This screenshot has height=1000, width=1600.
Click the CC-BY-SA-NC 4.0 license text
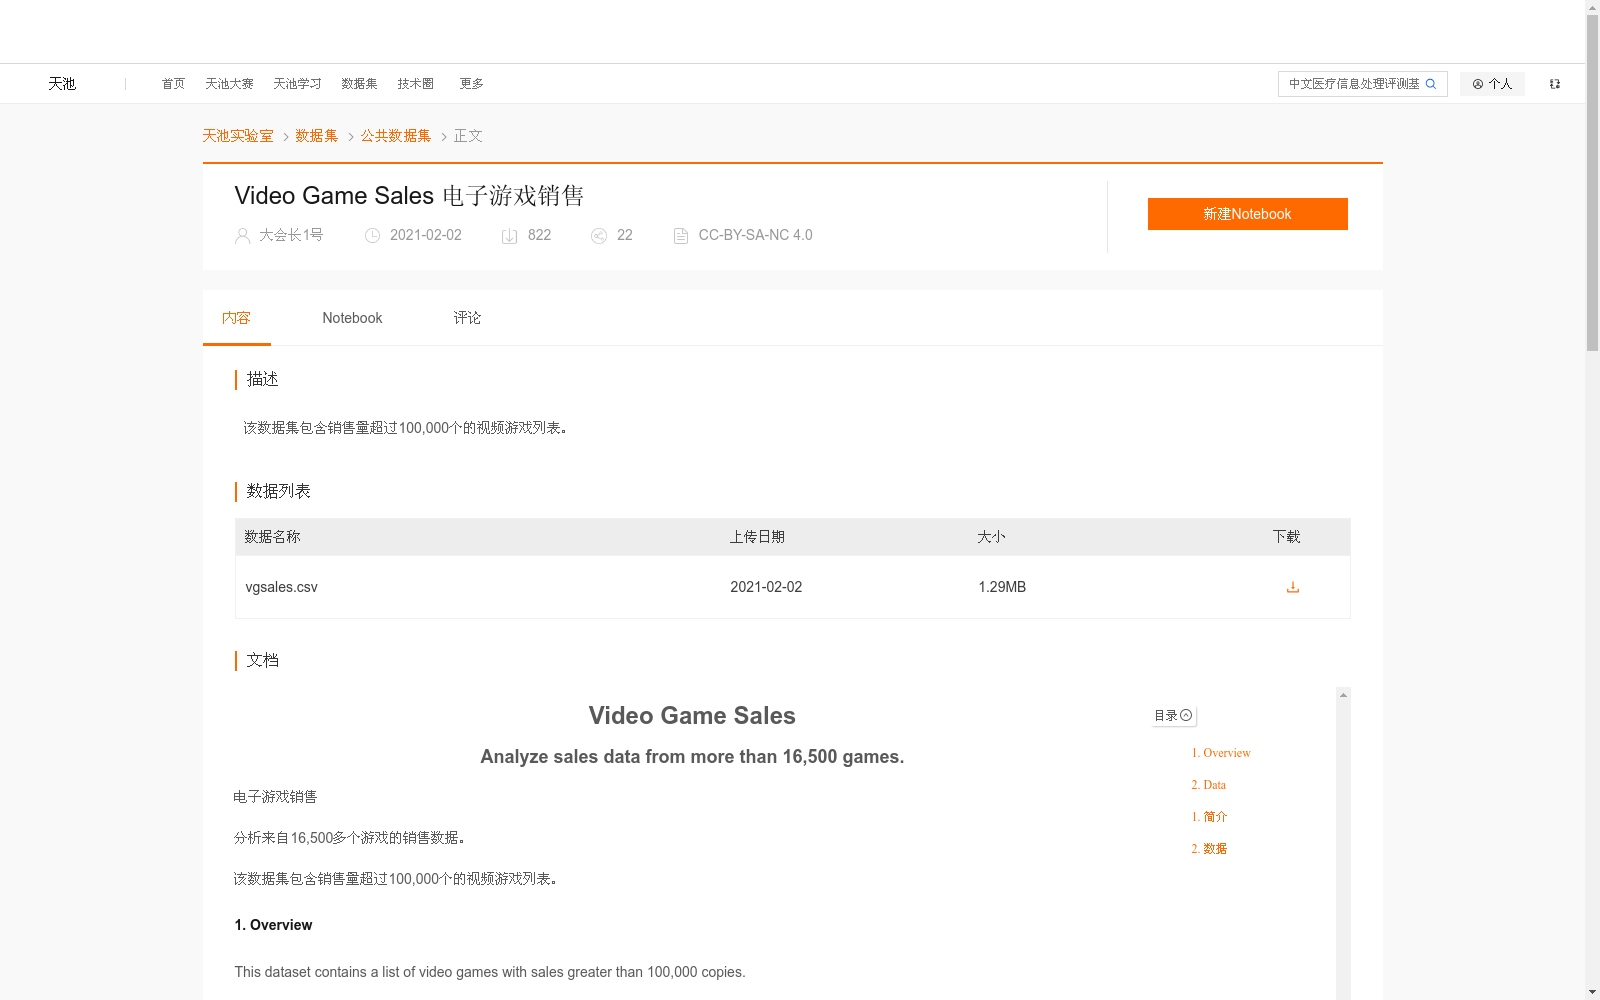(755, 235)
